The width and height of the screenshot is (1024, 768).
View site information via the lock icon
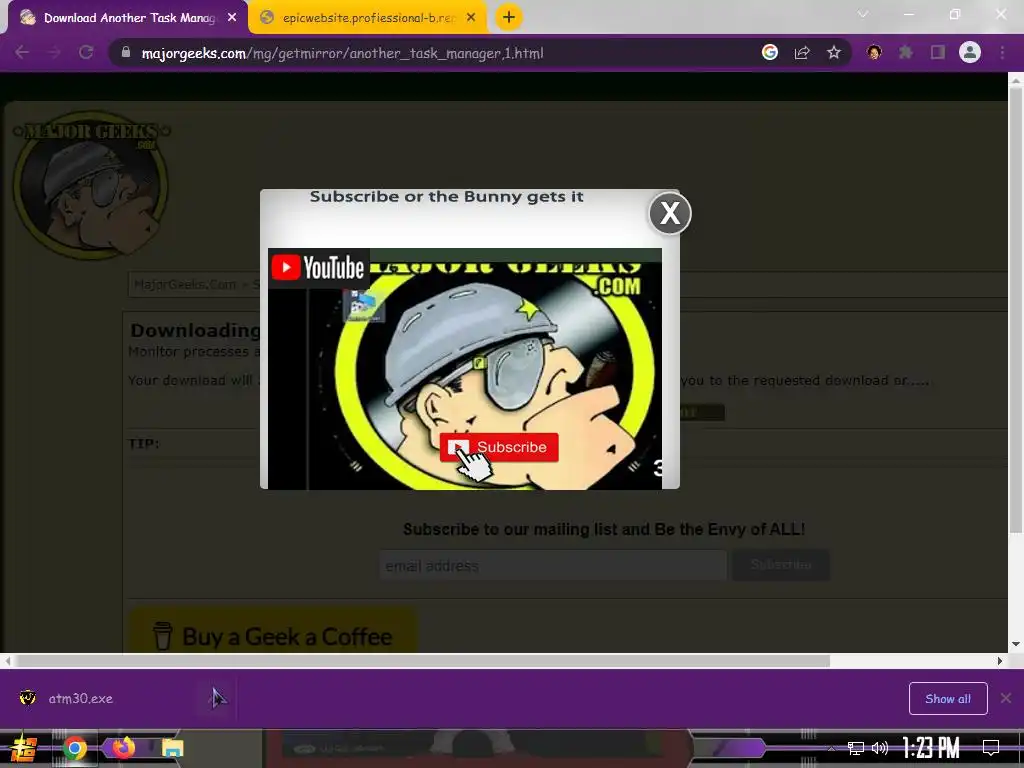(x=125, y=53)
